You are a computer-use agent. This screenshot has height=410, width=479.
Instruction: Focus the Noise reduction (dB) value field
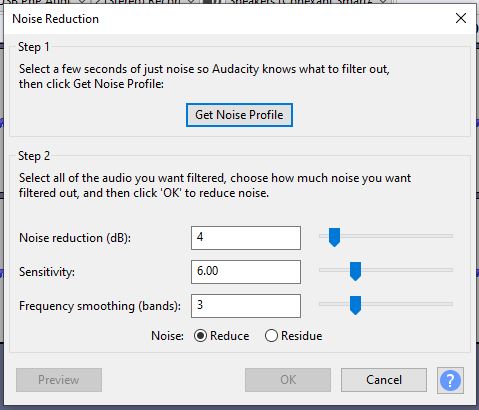click(x=246, y=238)
